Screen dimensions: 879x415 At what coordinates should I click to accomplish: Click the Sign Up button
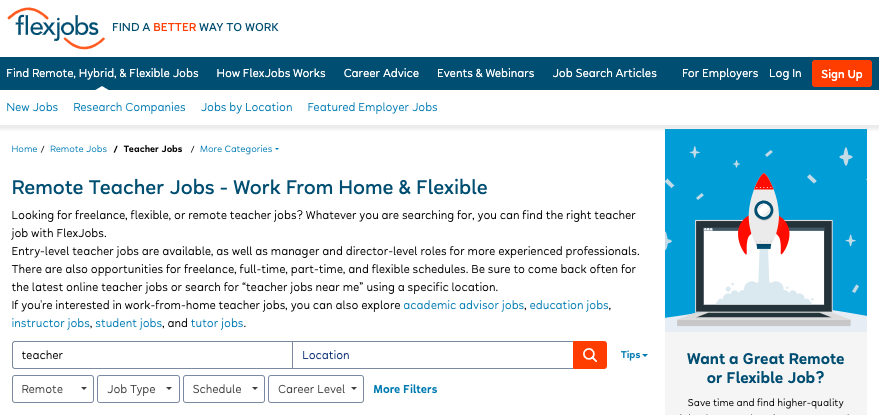841,73
